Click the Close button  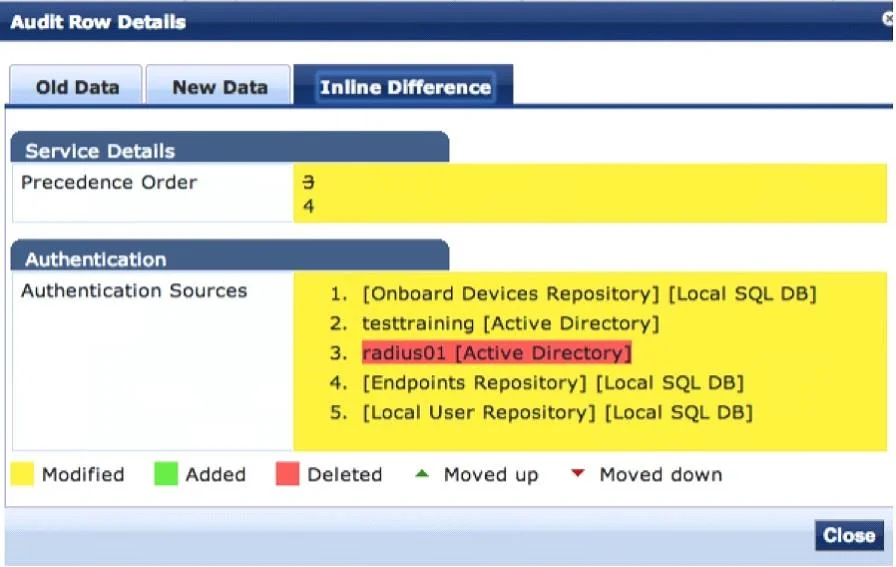[849, 535]
